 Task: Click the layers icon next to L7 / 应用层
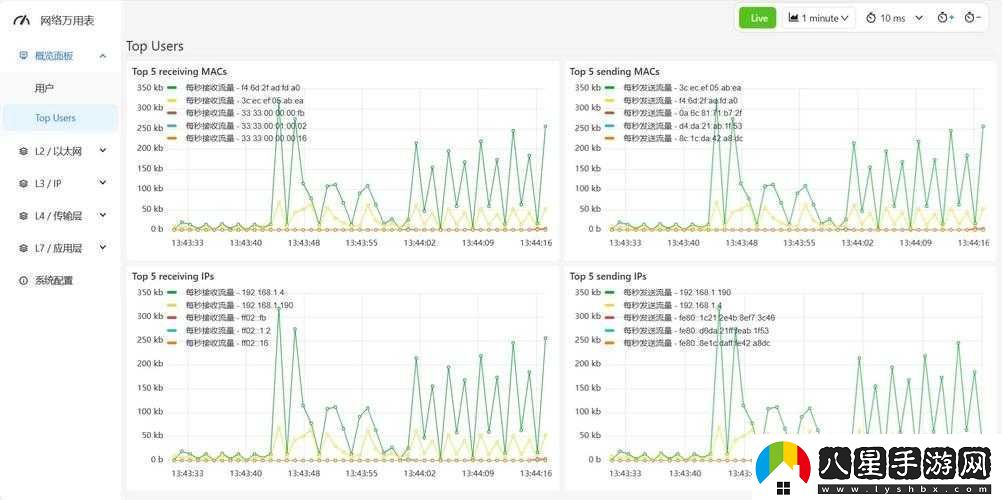click(x=24, y=248)
